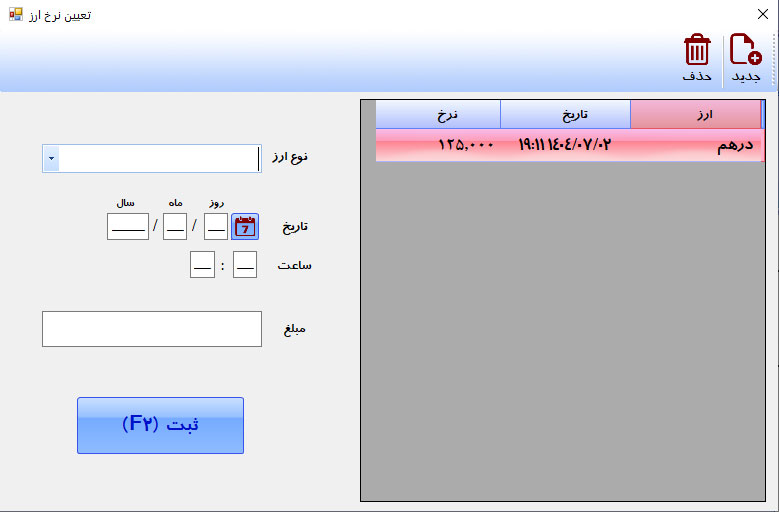Select the درهم currency cell
The width and height of the screenshot is (779, 512).
695,145
